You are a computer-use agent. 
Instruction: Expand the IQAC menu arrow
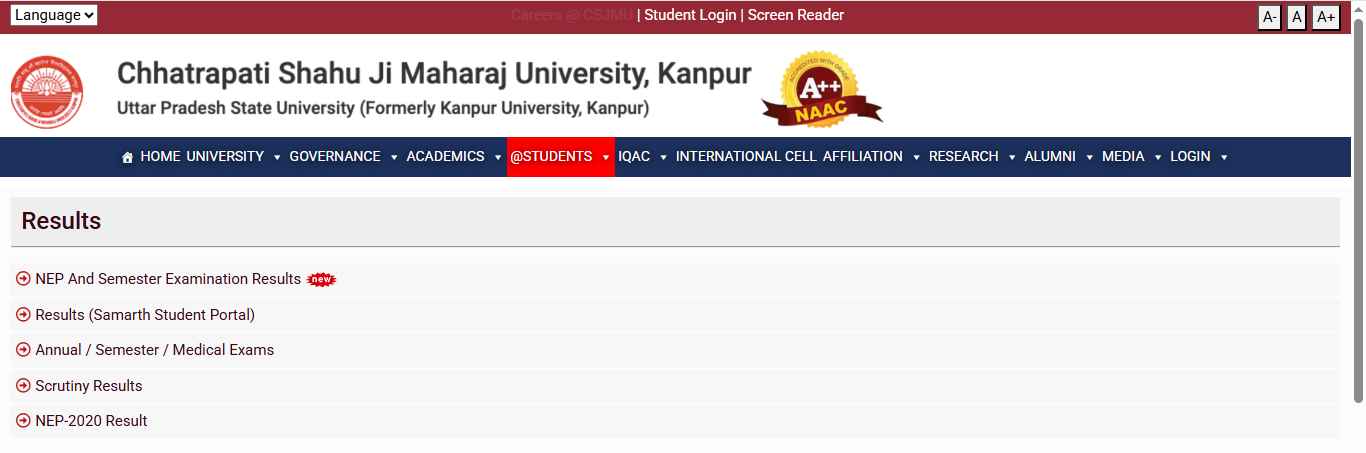[663, 157]
